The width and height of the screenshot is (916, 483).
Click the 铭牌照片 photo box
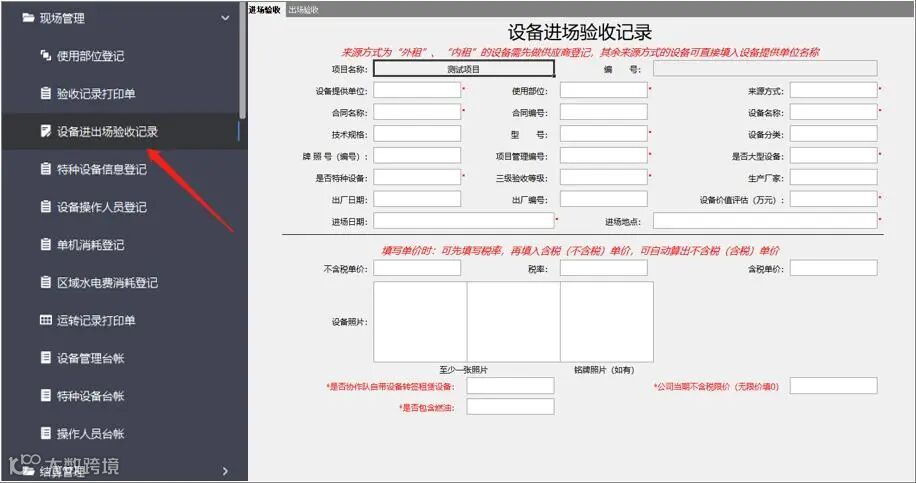(607, 322)
